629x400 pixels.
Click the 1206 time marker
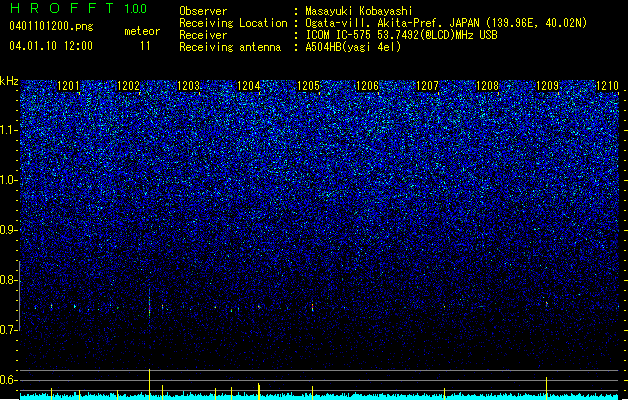[367, 86]
